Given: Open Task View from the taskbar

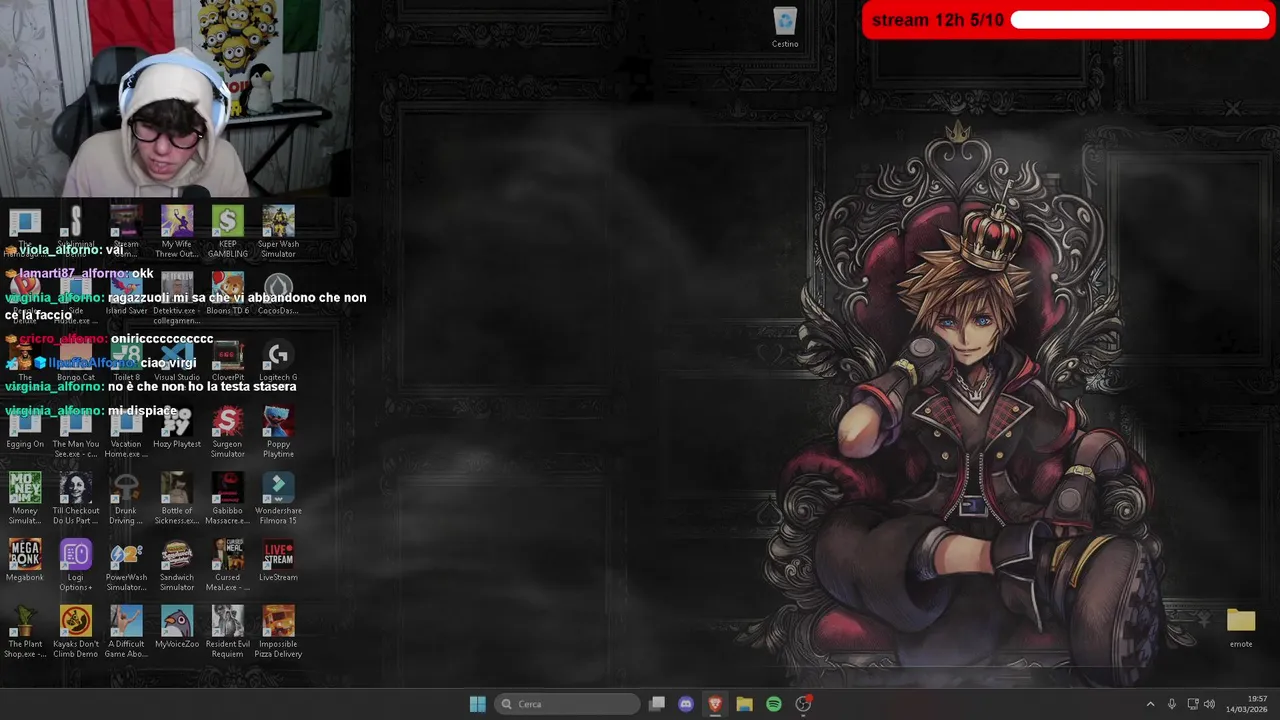Looking at the screenshot, I should tap(657, 704).
